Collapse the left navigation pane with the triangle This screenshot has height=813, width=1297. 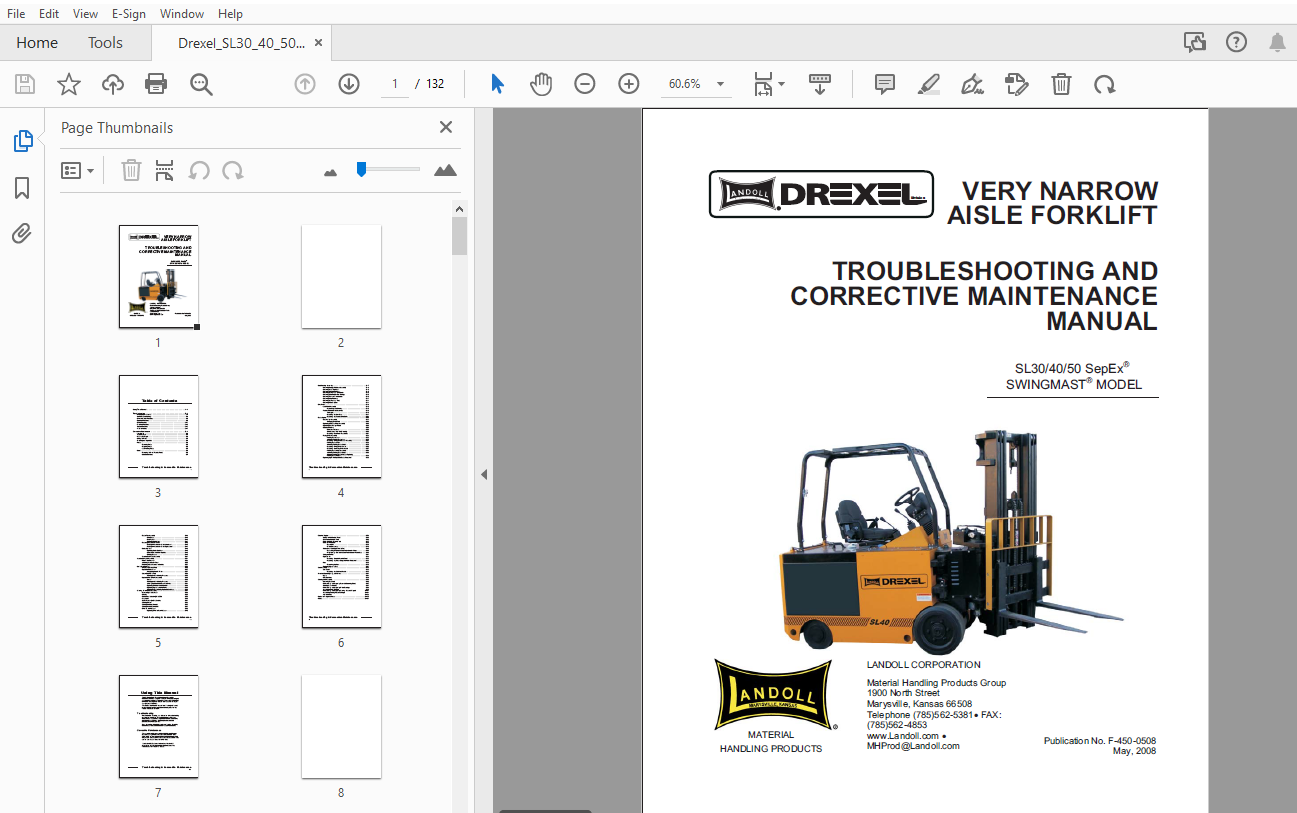(x=484, y=474)
